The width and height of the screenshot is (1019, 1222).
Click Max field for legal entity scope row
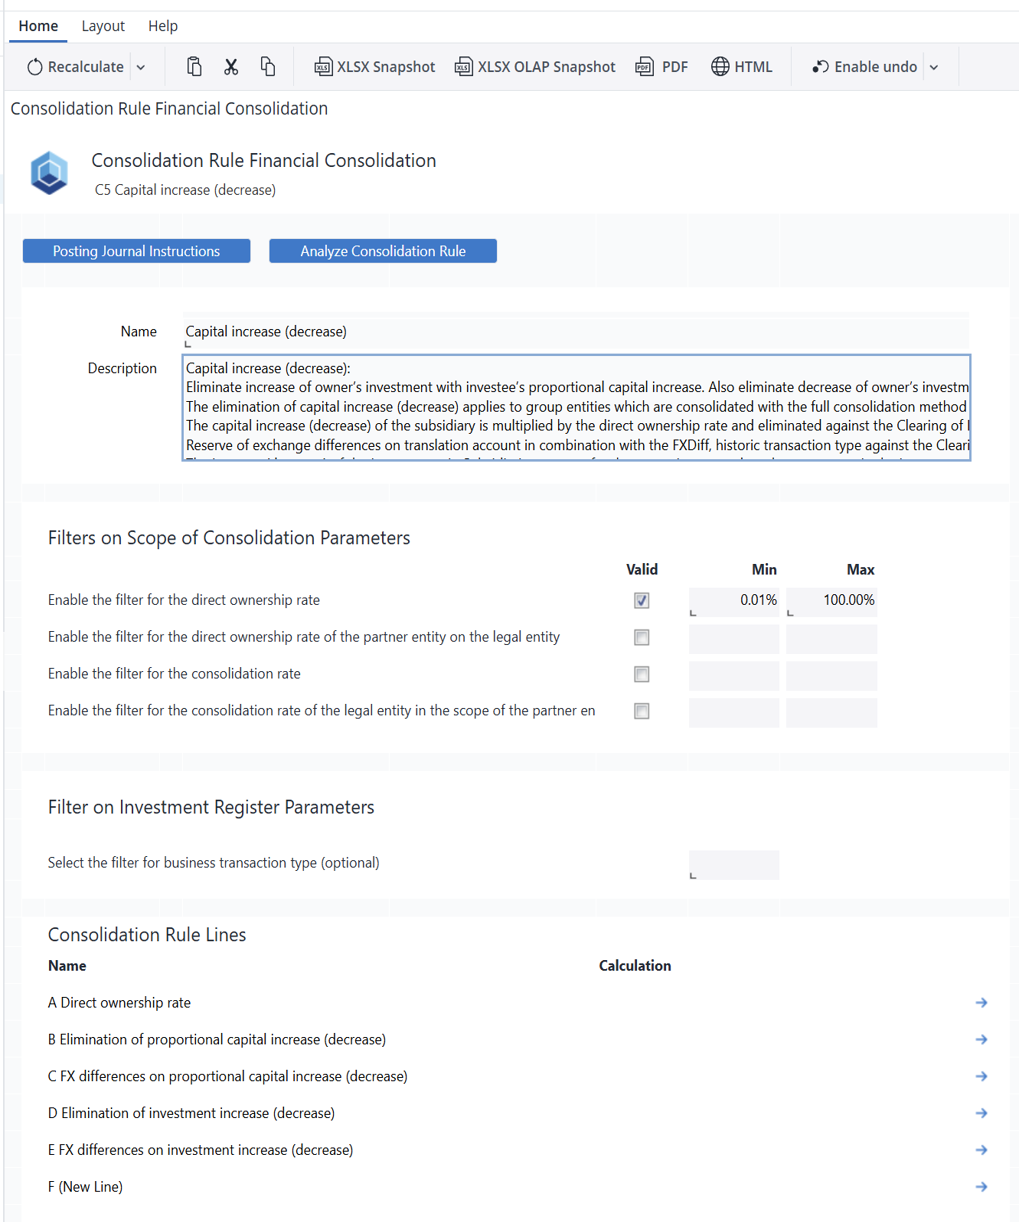831,712
